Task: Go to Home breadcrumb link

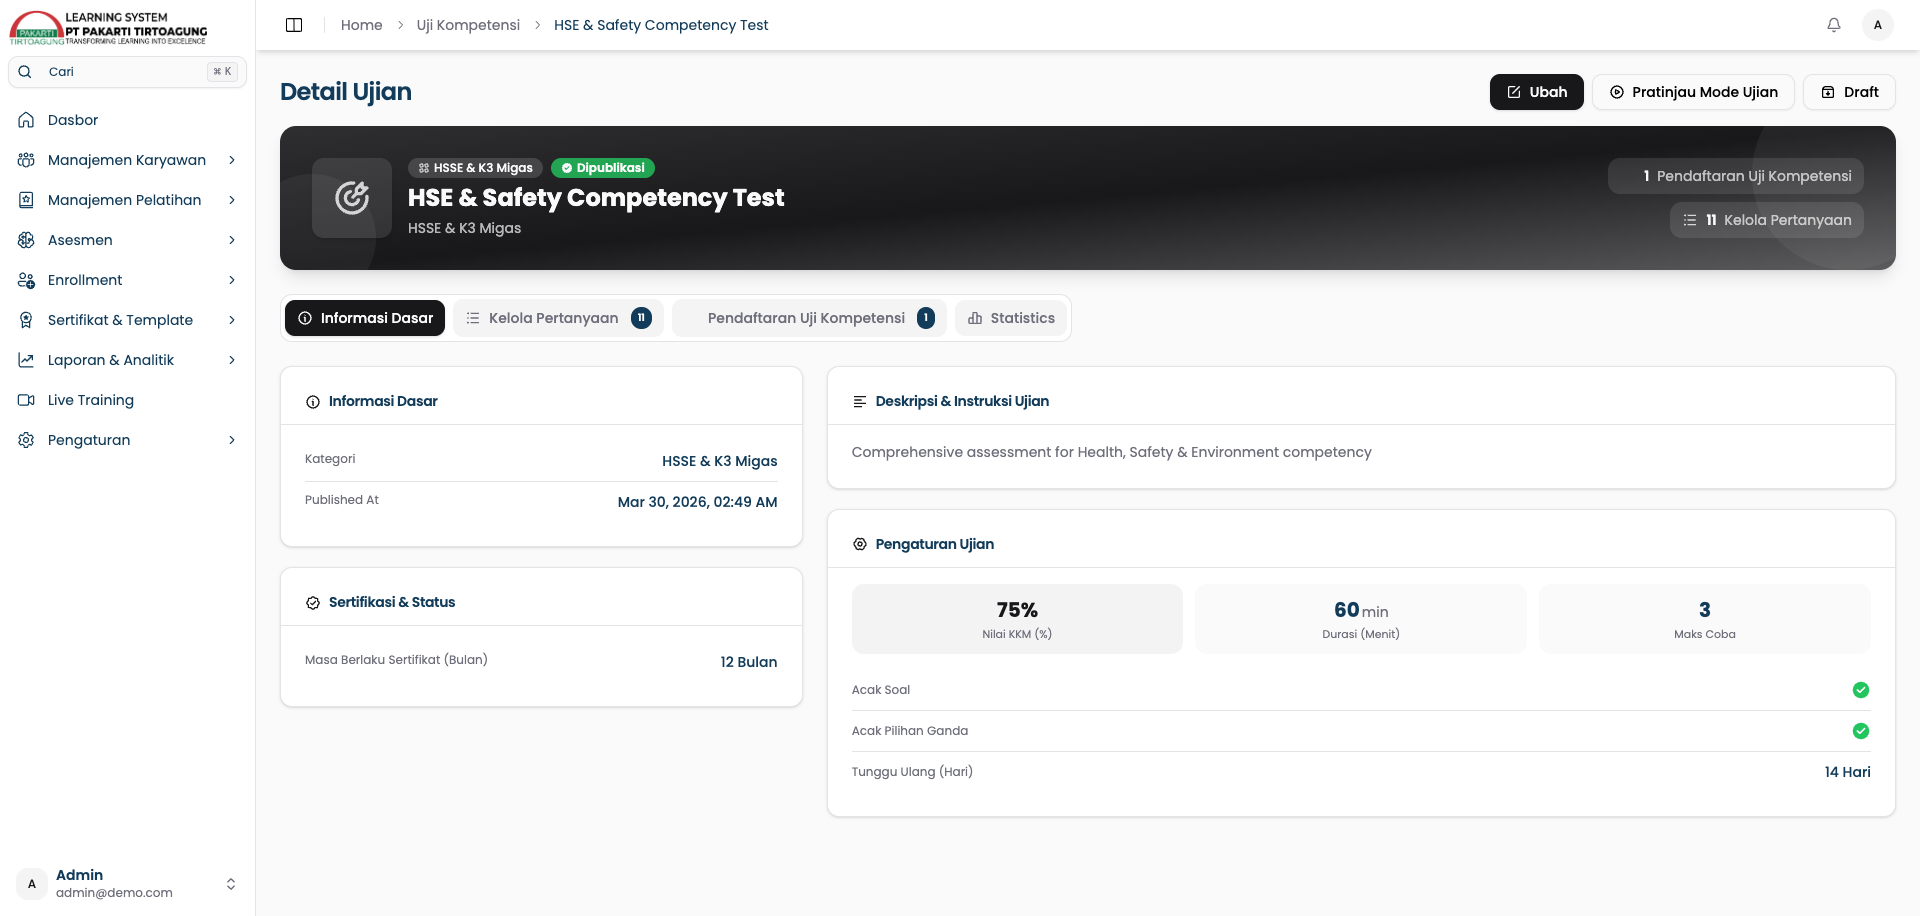Action: coord(362,25)
